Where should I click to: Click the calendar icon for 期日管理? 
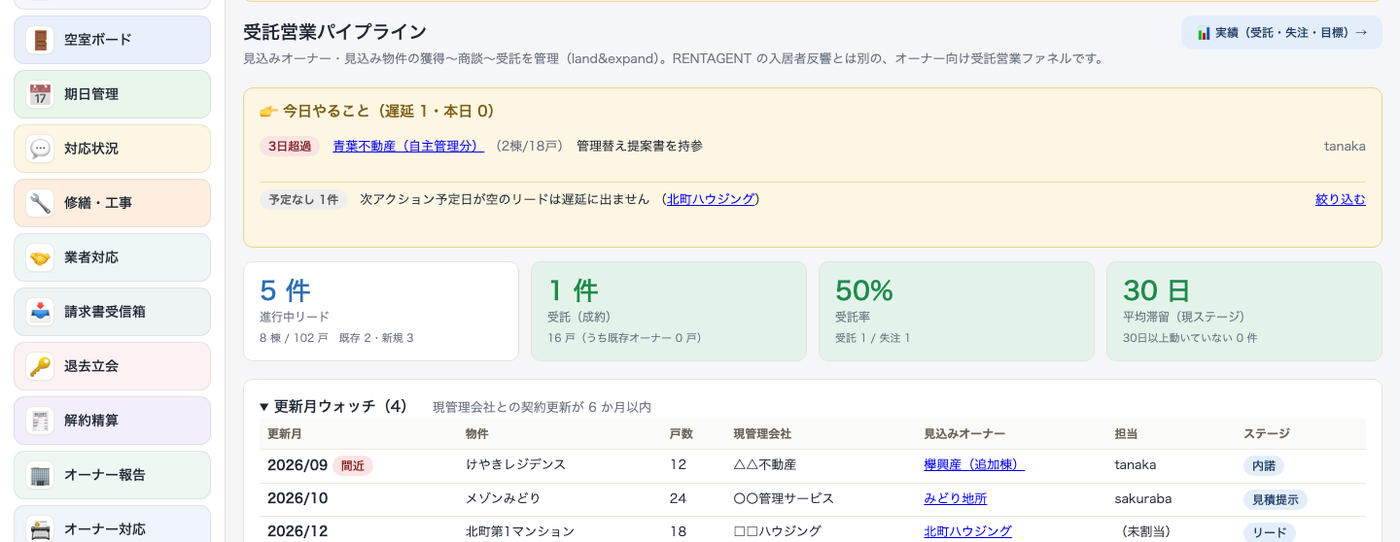point(40,94)
